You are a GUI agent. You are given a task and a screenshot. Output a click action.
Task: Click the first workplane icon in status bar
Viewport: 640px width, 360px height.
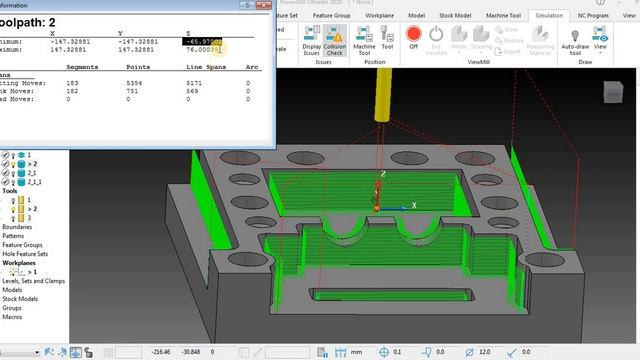[49, 352]
